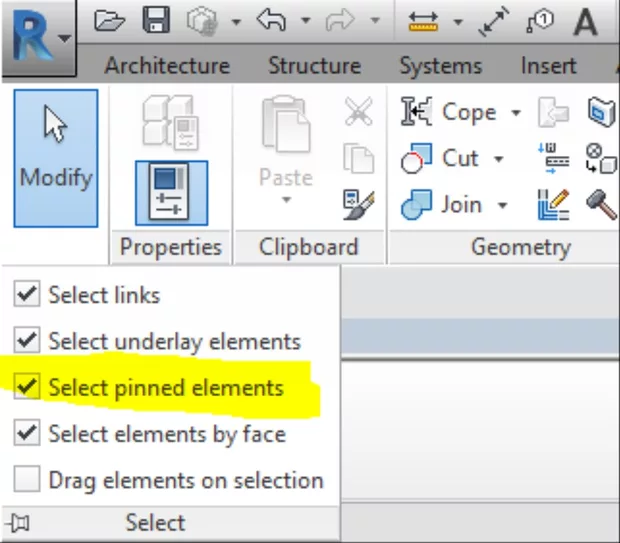Expand the Cope dropdown arrow
Image resolution: width=620 pixels, height=543 pixels.
pyautogui.click(x=516, y=113)
